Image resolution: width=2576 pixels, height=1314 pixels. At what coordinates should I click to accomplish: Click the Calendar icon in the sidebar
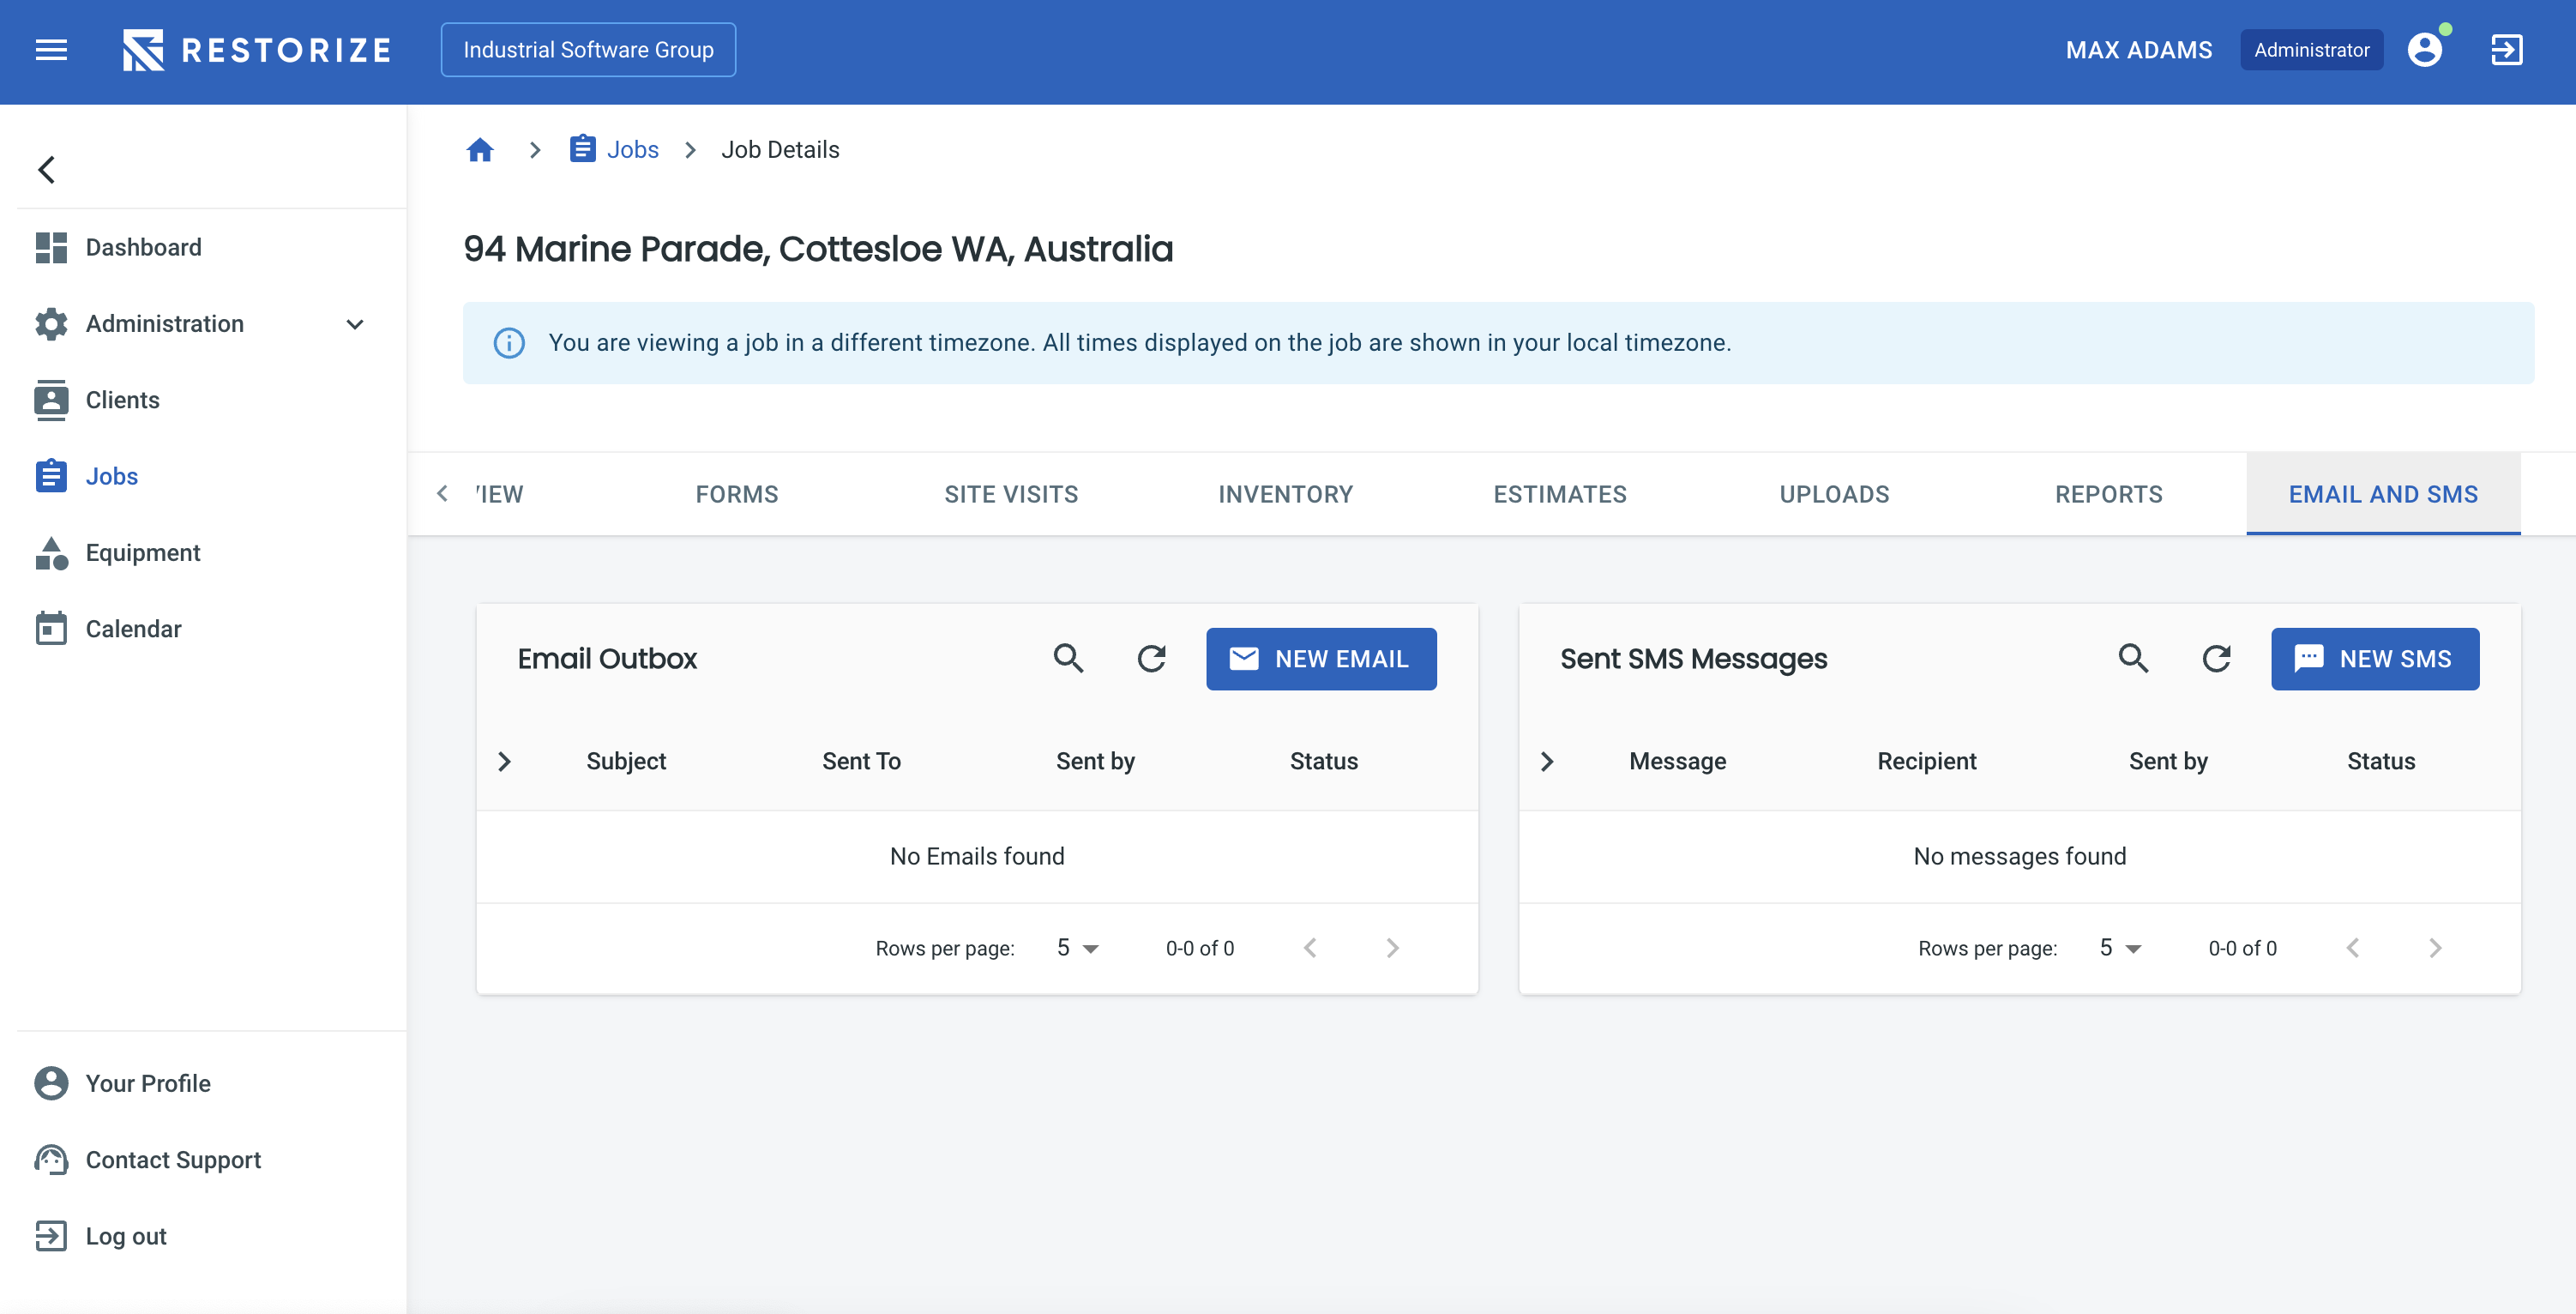tap(51, 629)
